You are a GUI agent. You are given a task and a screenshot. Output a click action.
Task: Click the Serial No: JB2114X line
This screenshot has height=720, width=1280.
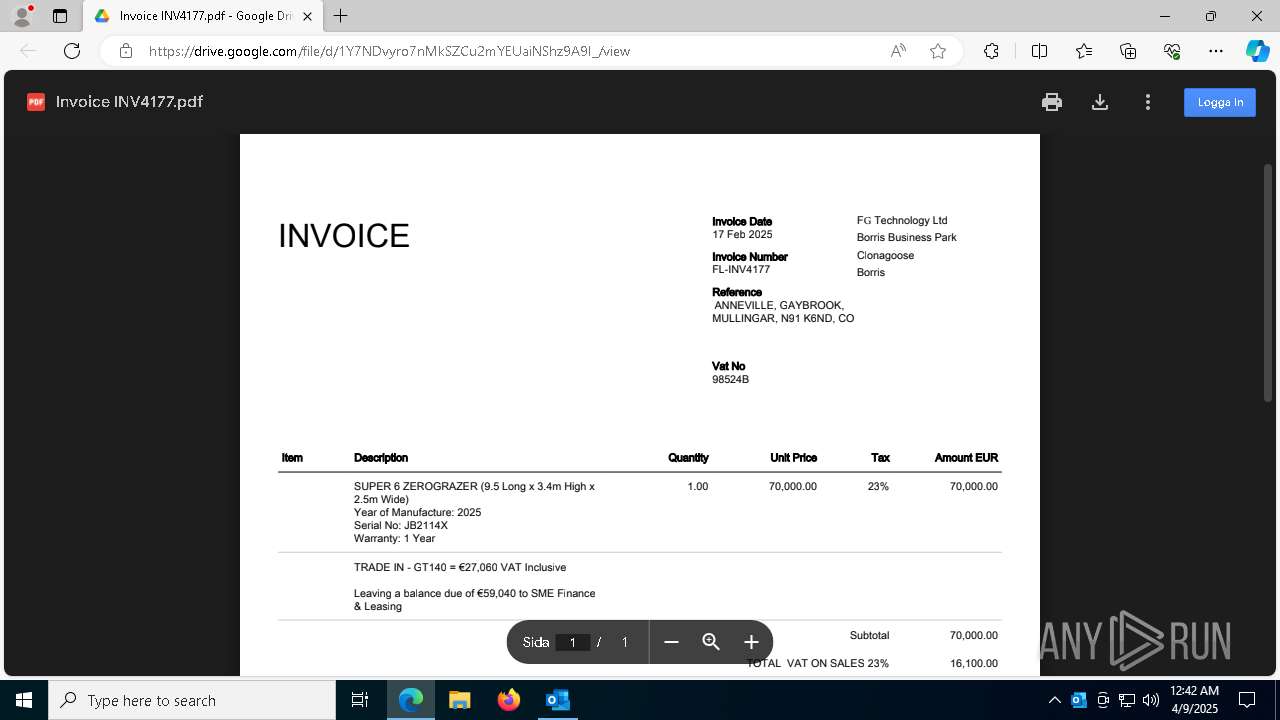401,525
